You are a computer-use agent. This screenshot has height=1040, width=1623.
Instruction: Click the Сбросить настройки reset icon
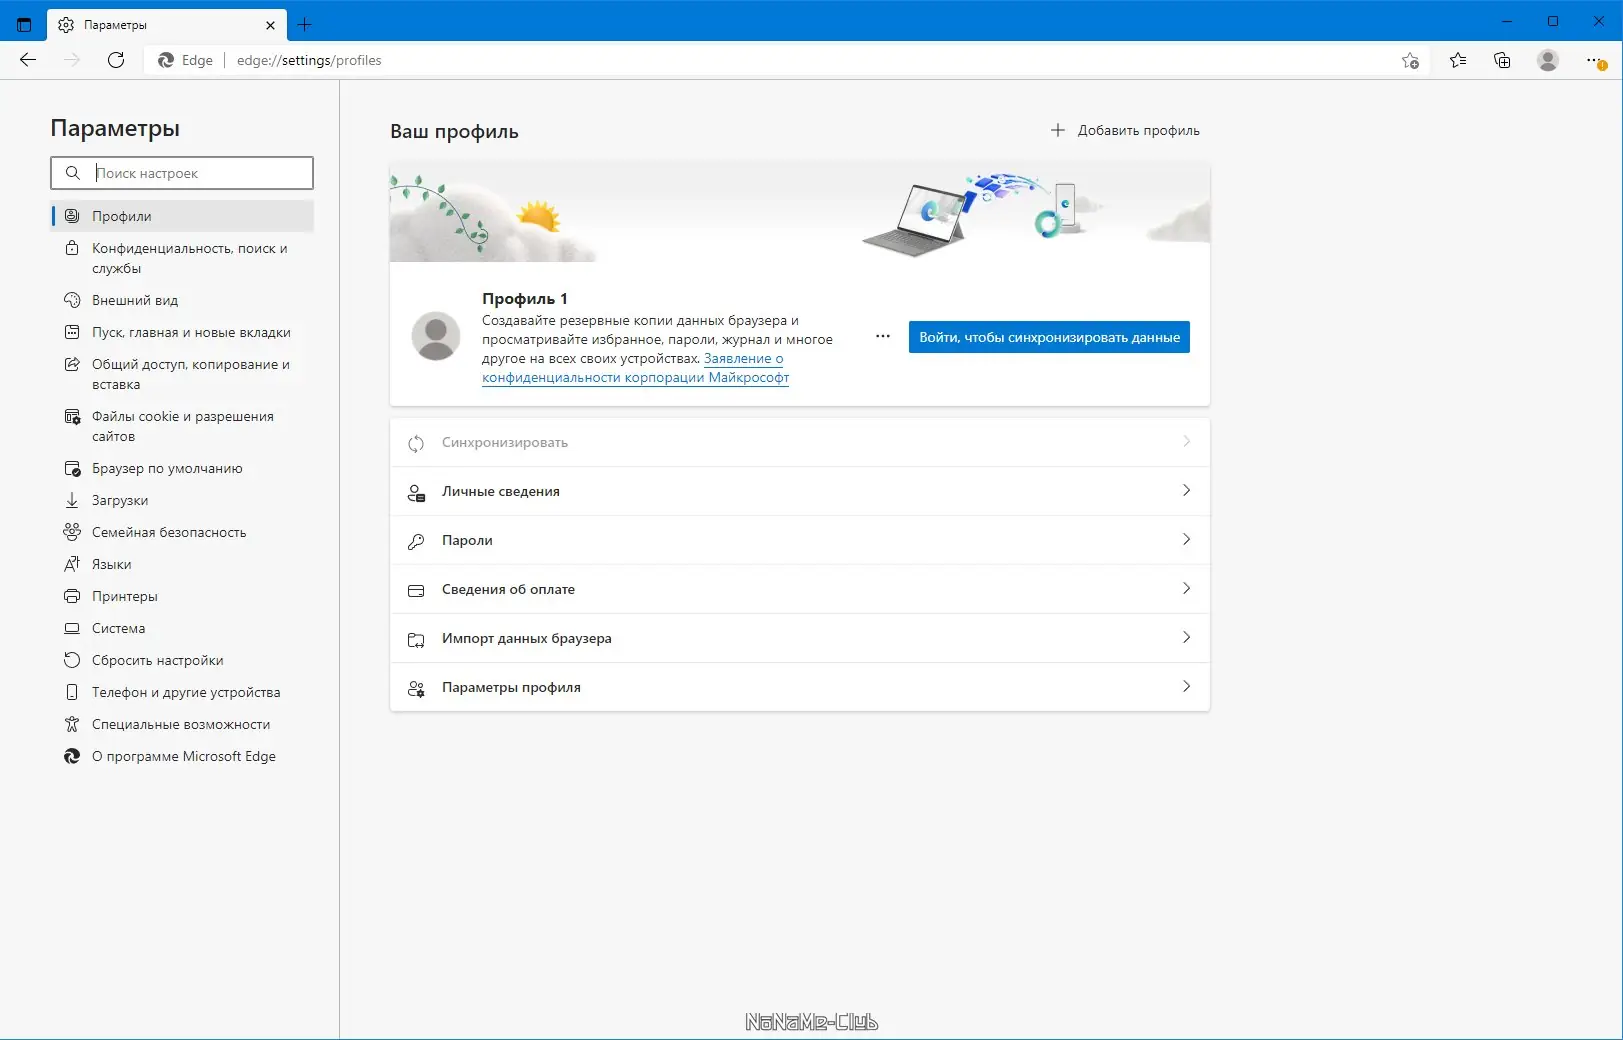[72, 660]
